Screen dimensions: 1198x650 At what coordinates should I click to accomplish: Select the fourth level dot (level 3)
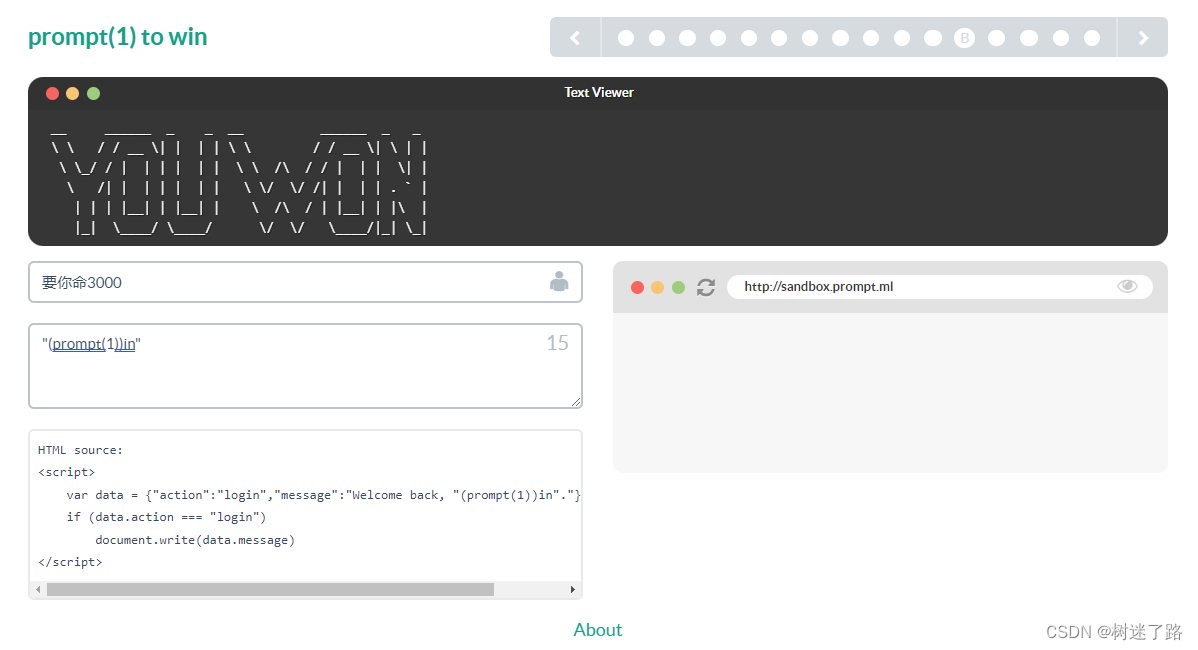coord(718,37)
